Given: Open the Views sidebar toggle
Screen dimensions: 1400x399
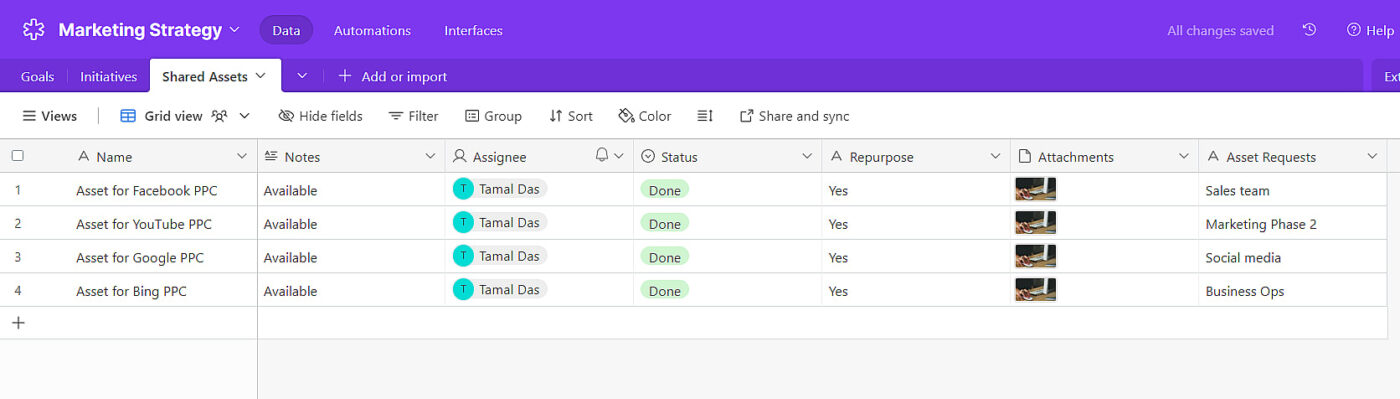Looking at the screenshot, I should coord(50,116).
